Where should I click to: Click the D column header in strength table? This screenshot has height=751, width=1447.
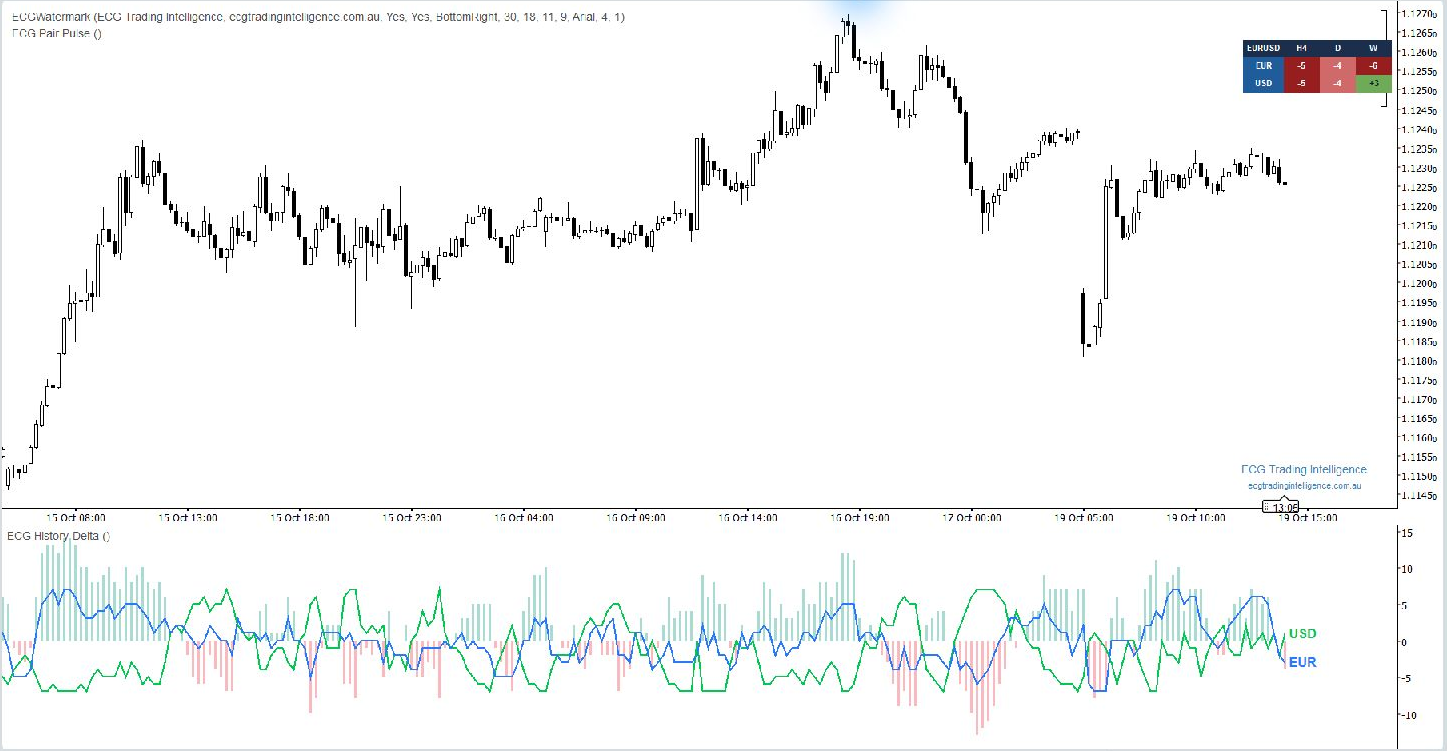point(1337,48)
